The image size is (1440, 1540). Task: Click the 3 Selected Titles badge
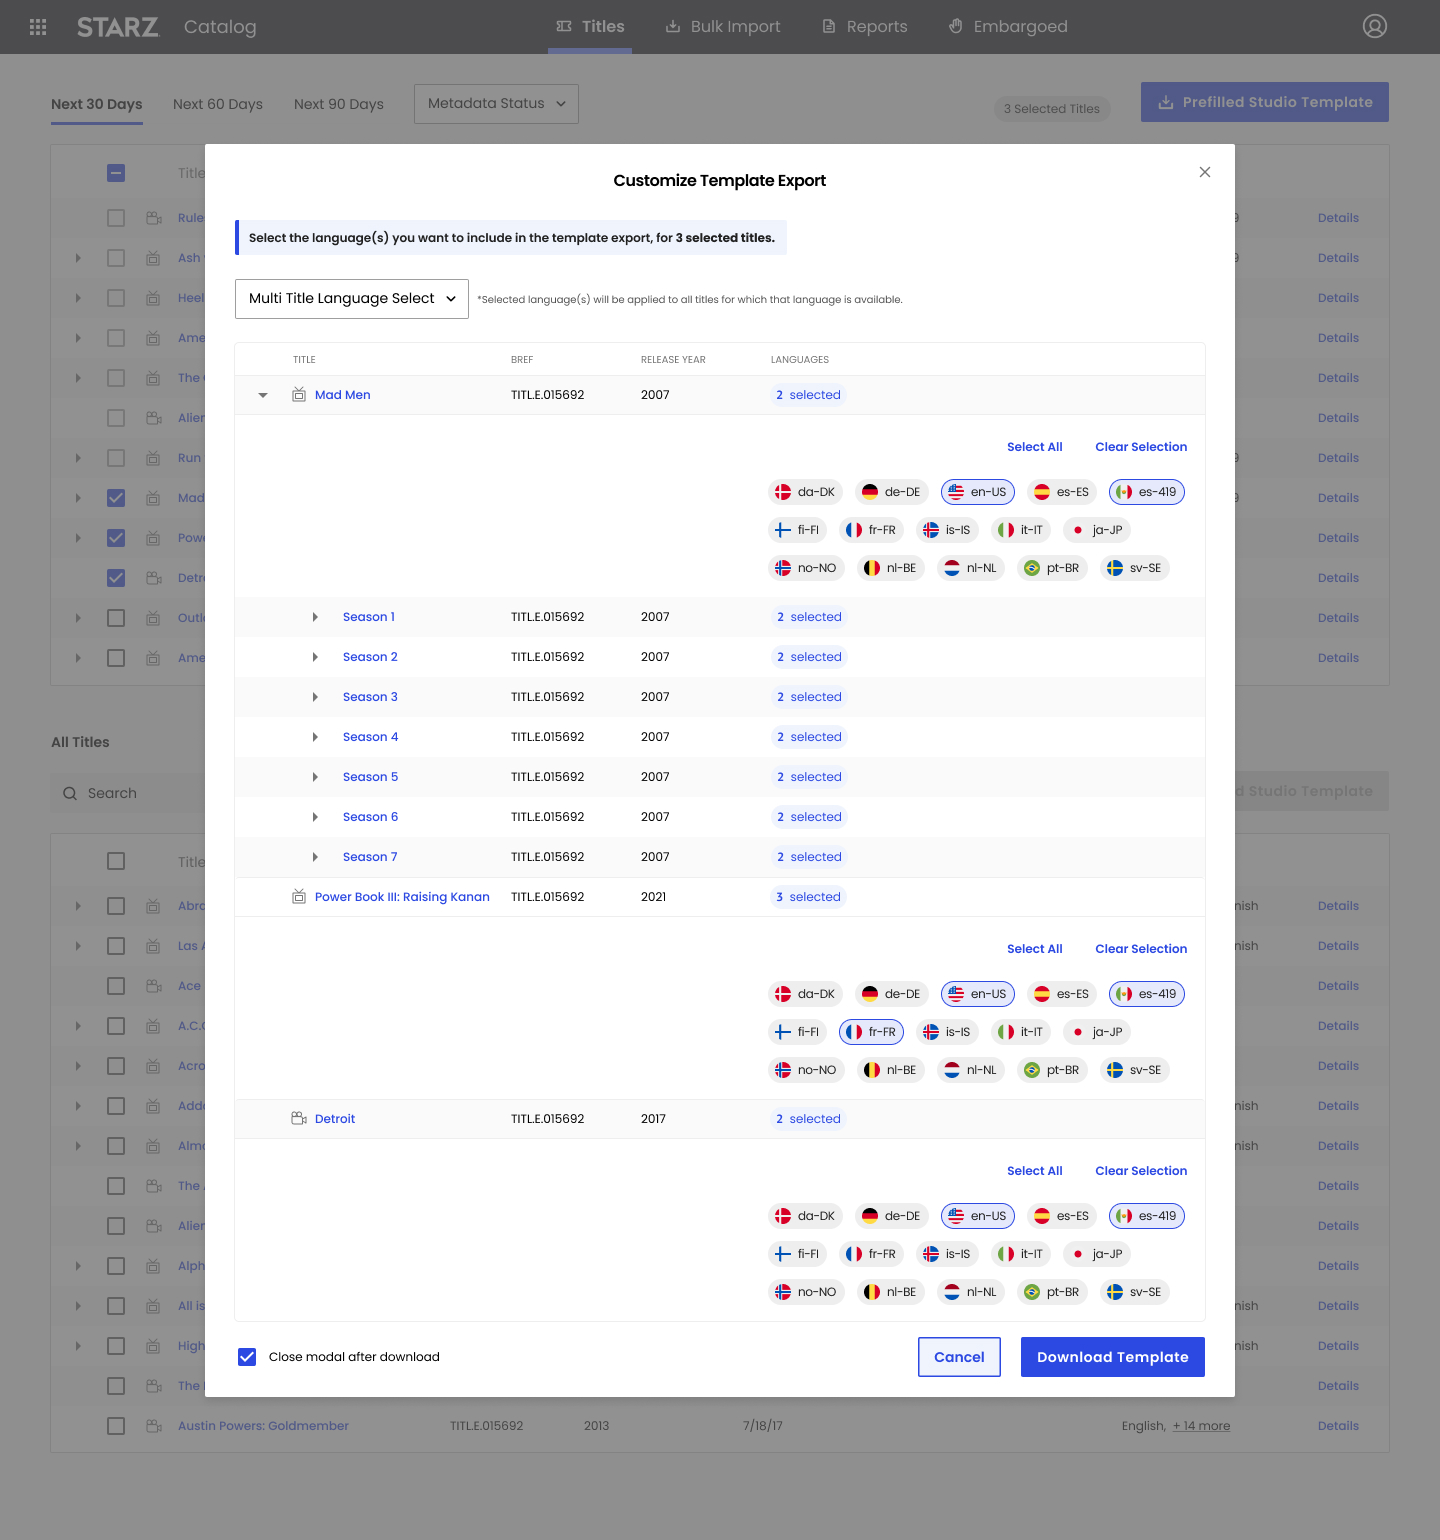point(1052,109)
